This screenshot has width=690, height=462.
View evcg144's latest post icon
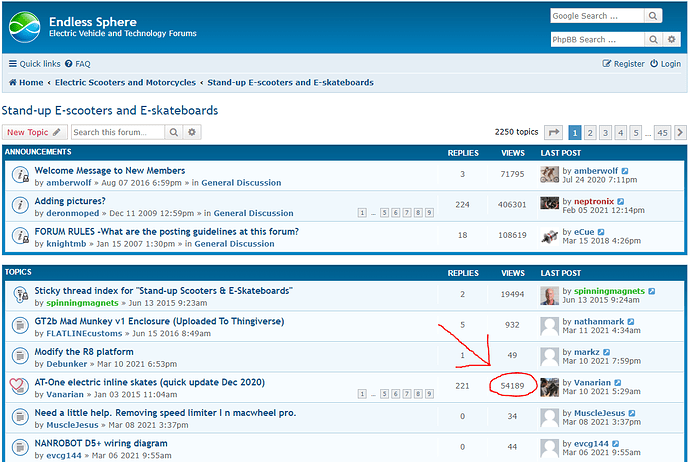[616, 444]
